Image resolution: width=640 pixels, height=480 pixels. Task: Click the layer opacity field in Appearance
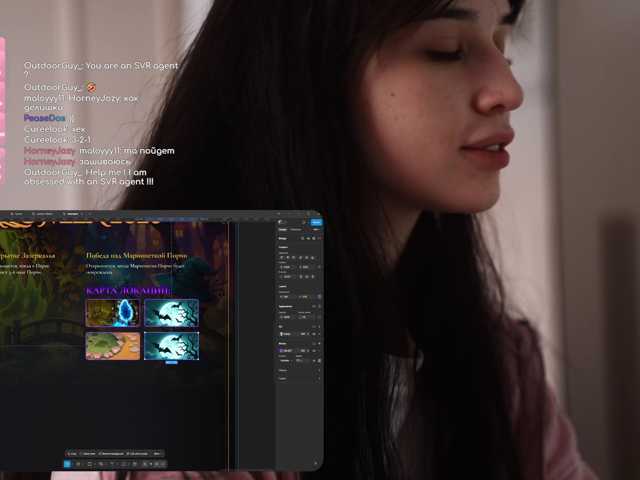(287, 317)
